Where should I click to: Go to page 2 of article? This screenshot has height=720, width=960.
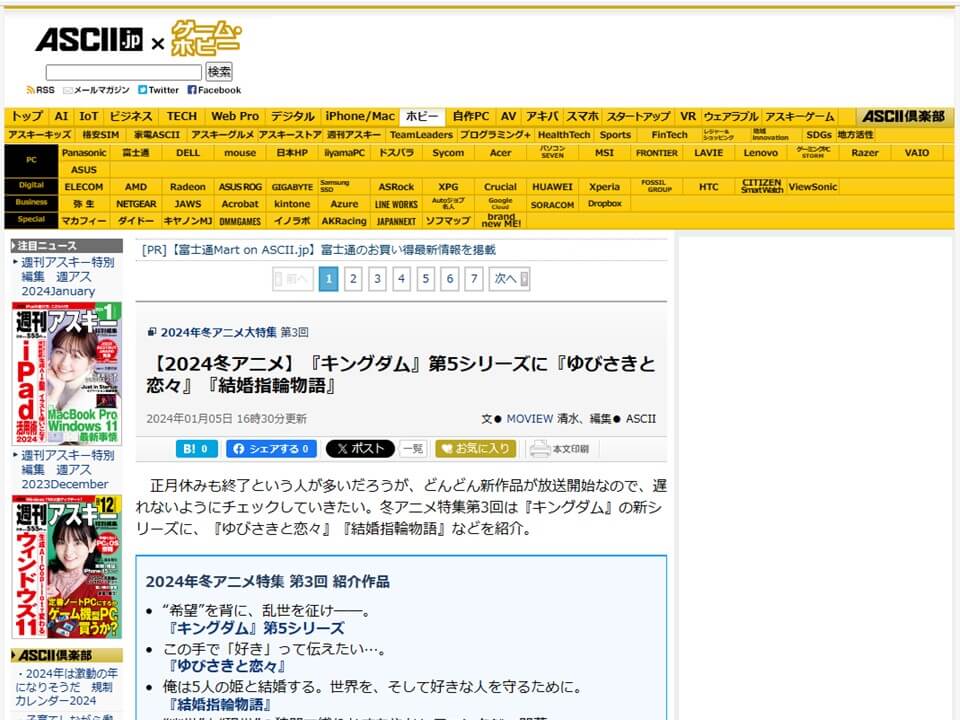pyautogui.click(x=353, y=279)
